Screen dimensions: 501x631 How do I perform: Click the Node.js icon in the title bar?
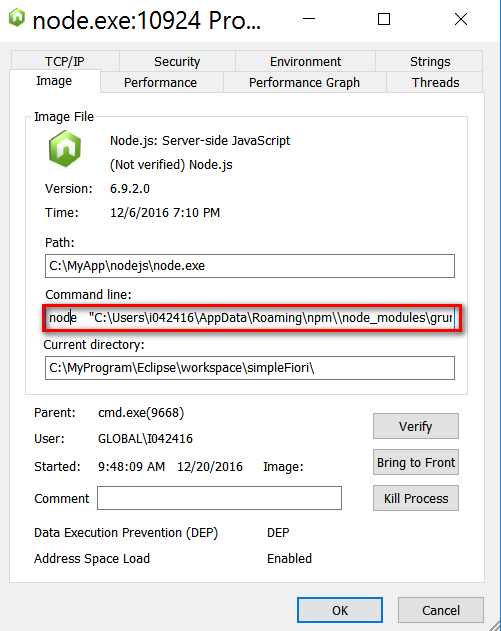point(17,18)
